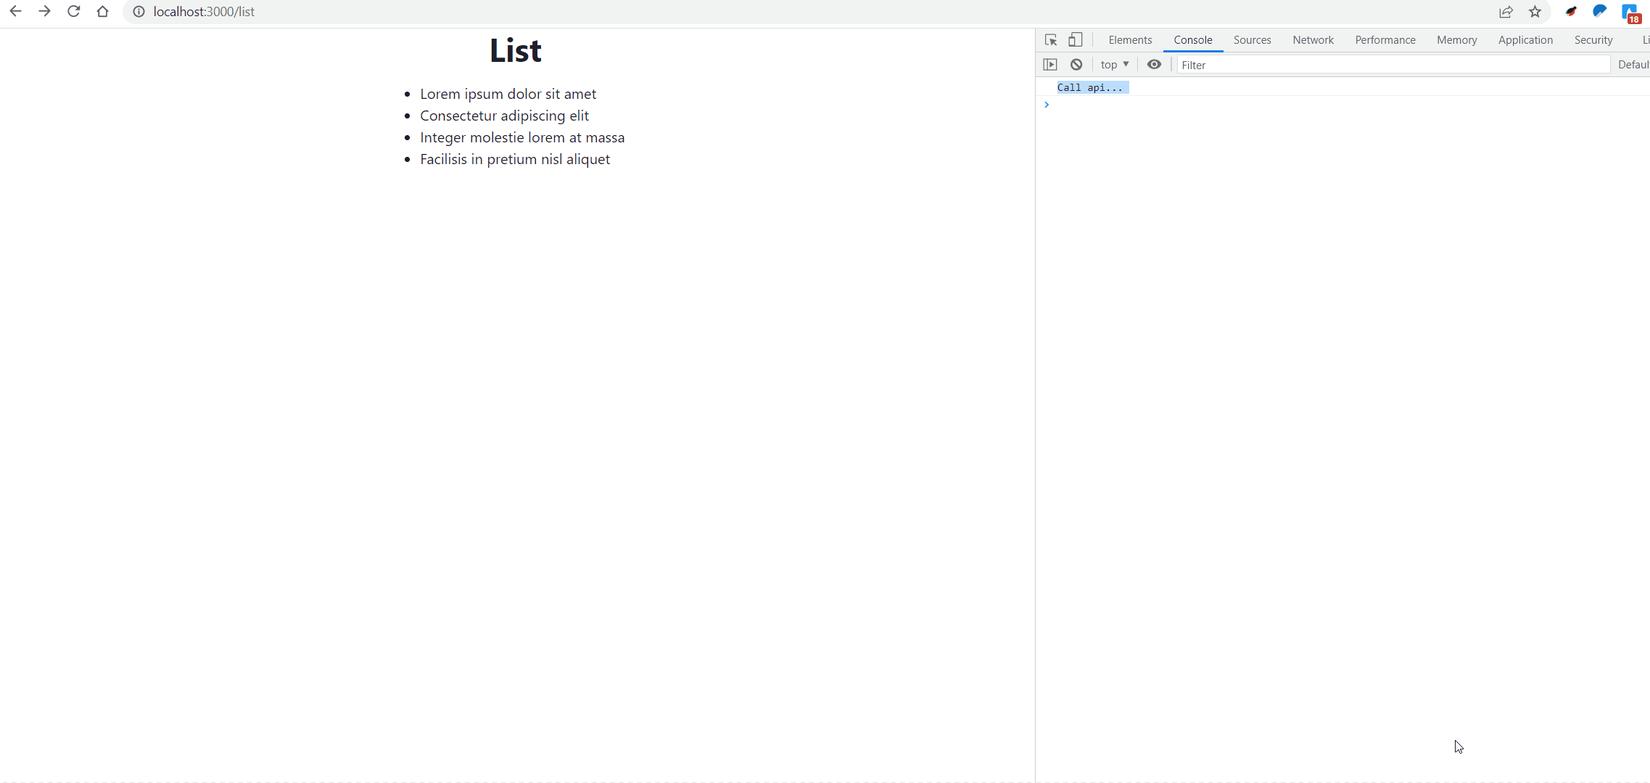Click 'Facilisis in pretium nisl aliquet' item
Image resolution: width=1650 pixels, height=783 pixels.
pyautogui.click(x=515, y=160)
